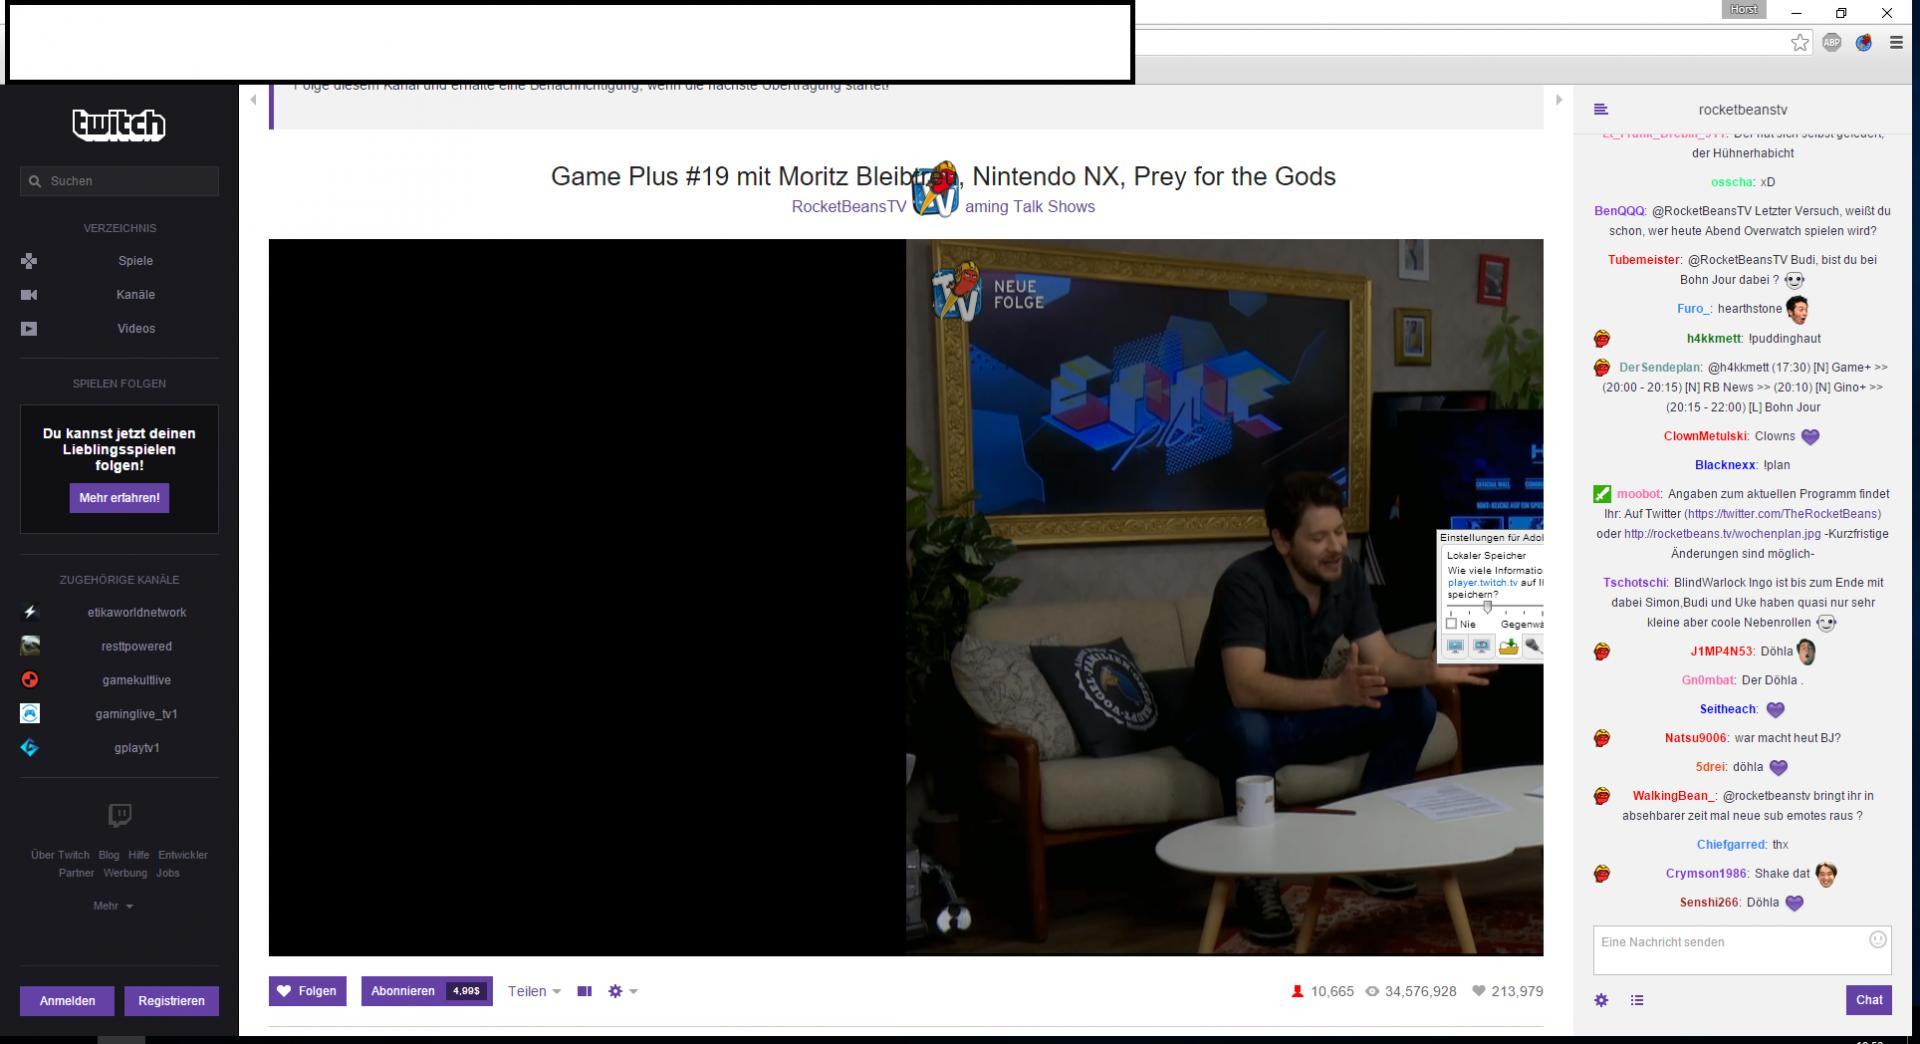Click the etikaworldnetwork channel avatar

[x=30, y=613]
